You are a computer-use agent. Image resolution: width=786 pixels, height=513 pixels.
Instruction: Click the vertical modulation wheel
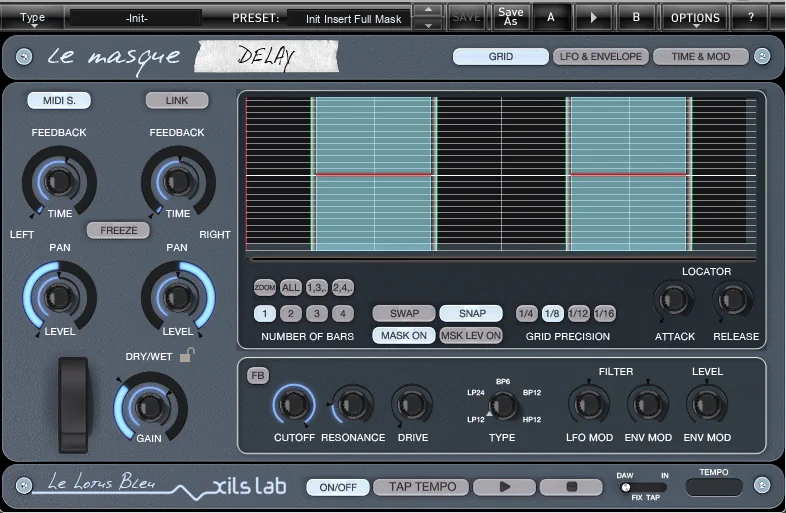coord(73,405)
